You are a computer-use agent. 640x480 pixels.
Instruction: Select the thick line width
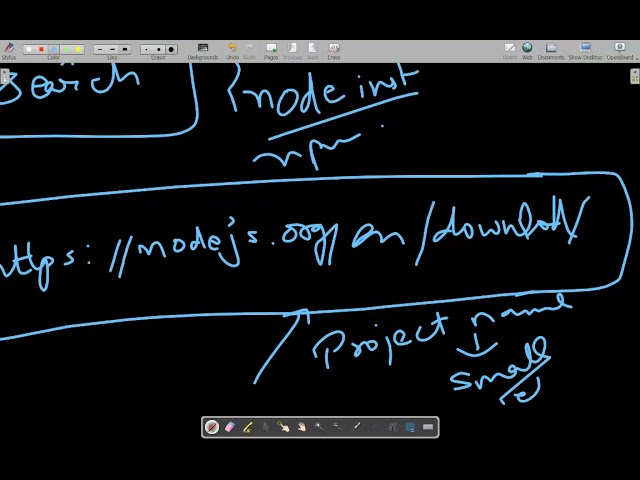125,49
